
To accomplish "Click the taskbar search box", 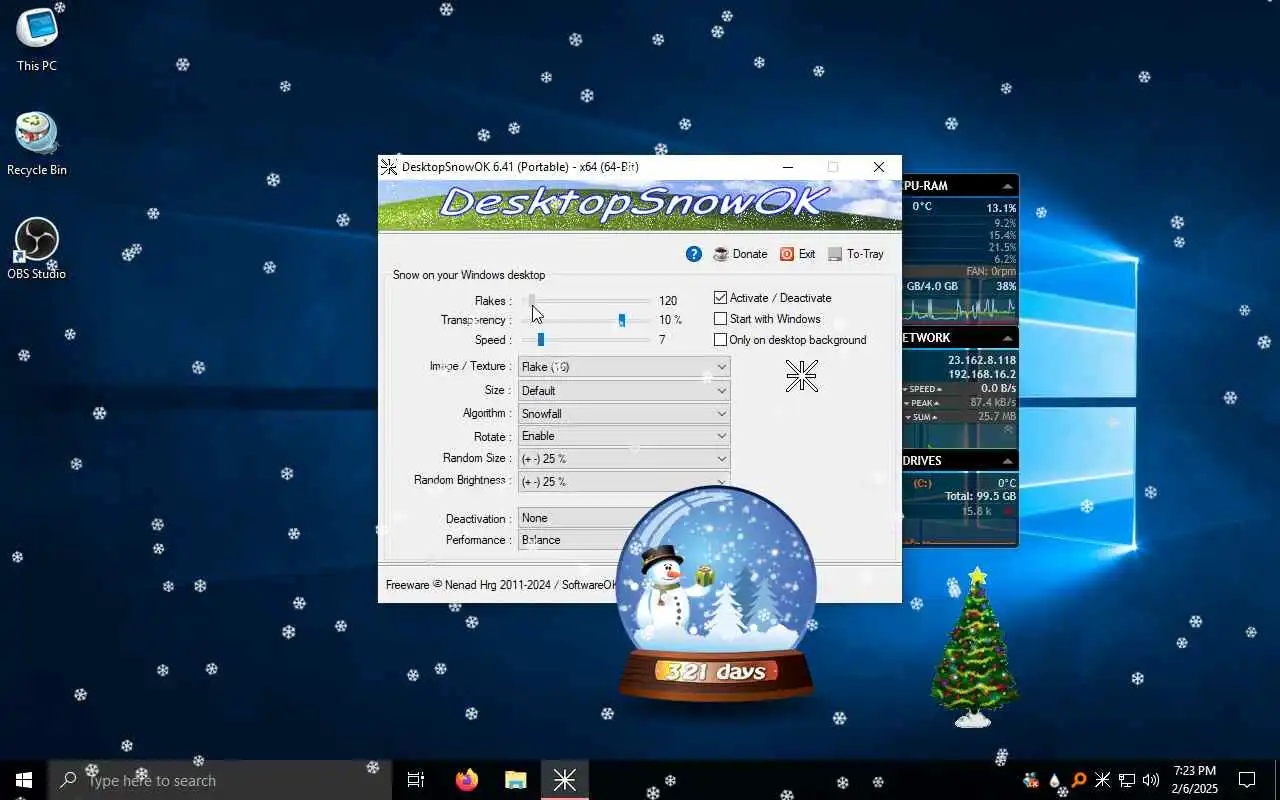I will [x=220, y=780].
